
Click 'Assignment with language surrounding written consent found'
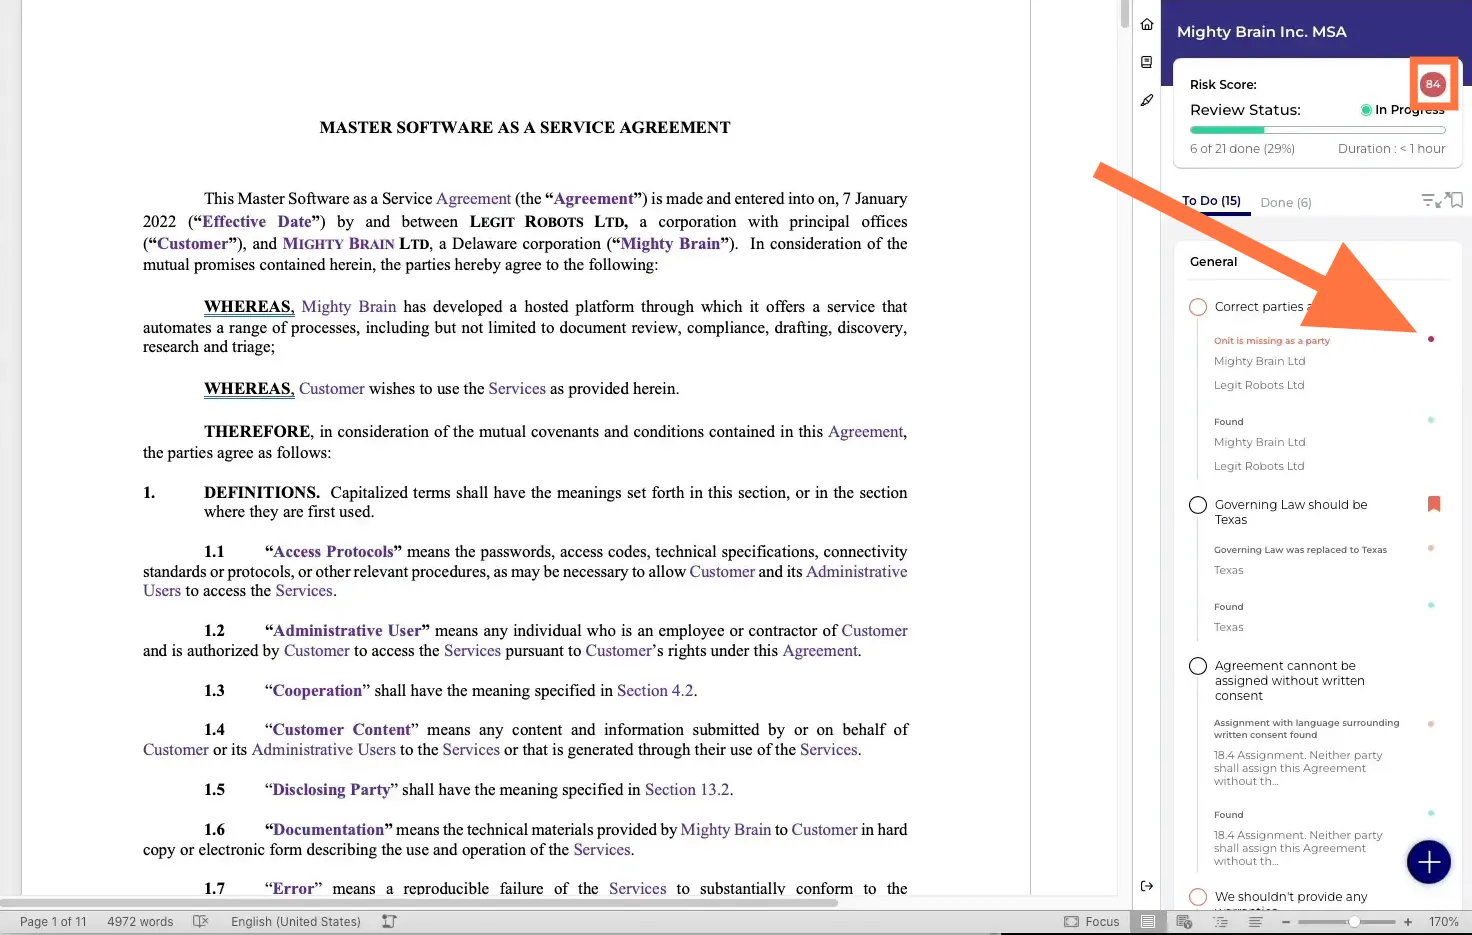tap(1306, 728)
